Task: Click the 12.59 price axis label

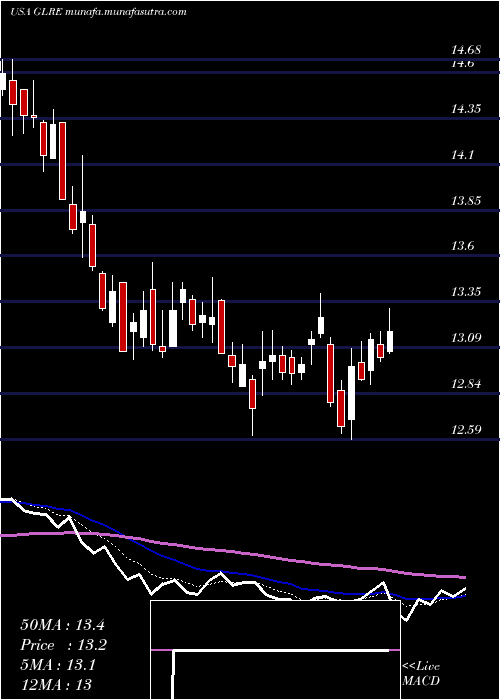Action: pos(466,430)
